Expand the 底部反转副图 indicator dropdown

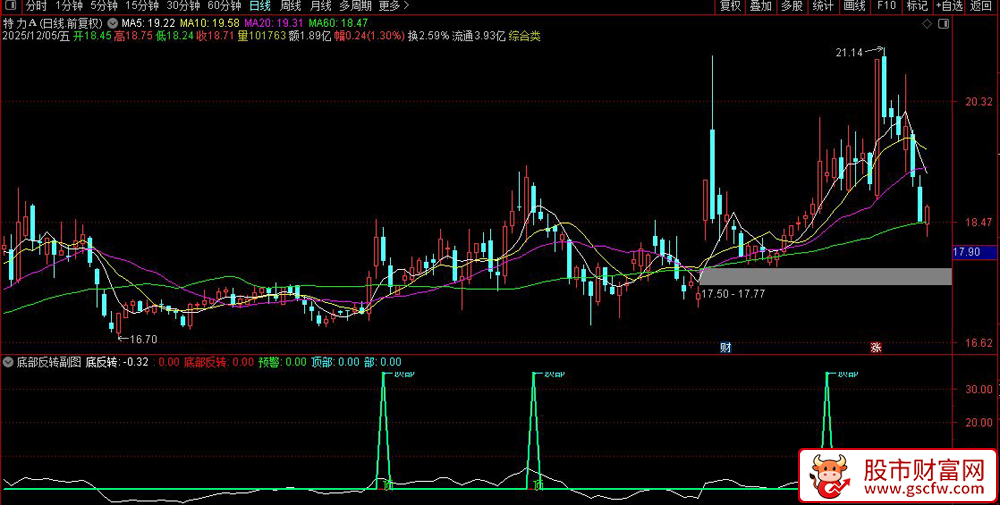coord(8,362)
